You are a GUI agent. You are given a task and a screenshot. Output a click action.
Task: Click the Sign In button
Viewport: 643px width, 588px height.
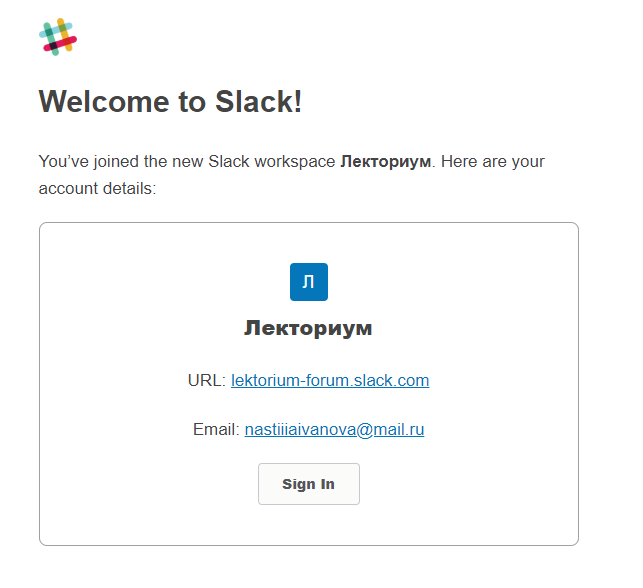(x=309, y=484)
